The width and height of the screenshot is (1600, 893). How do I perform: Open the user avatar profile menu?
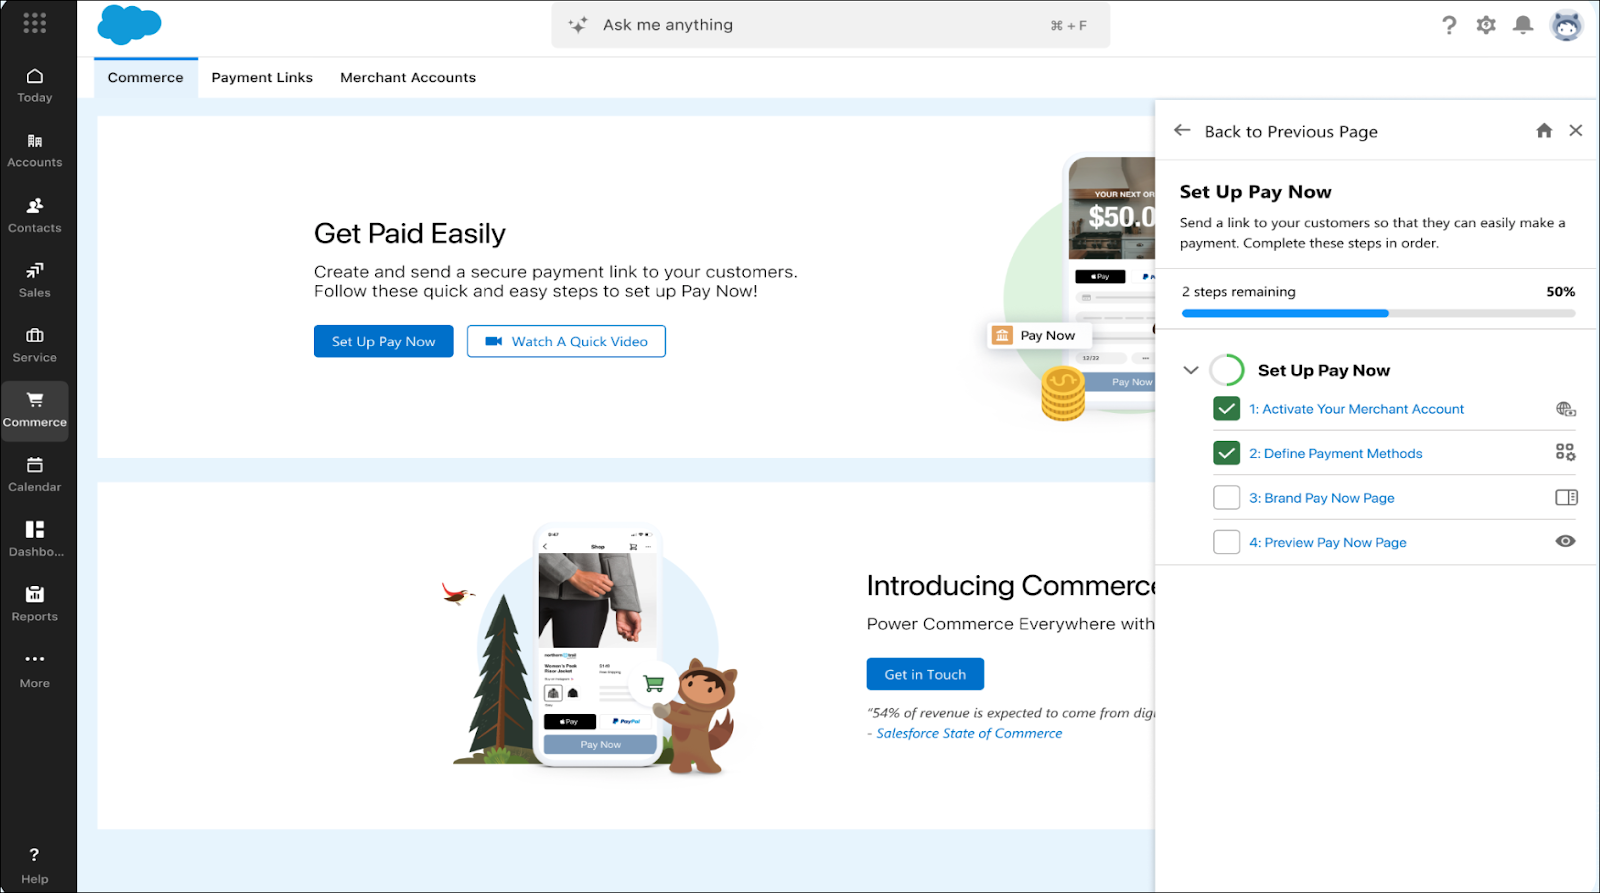(1566, 25)
